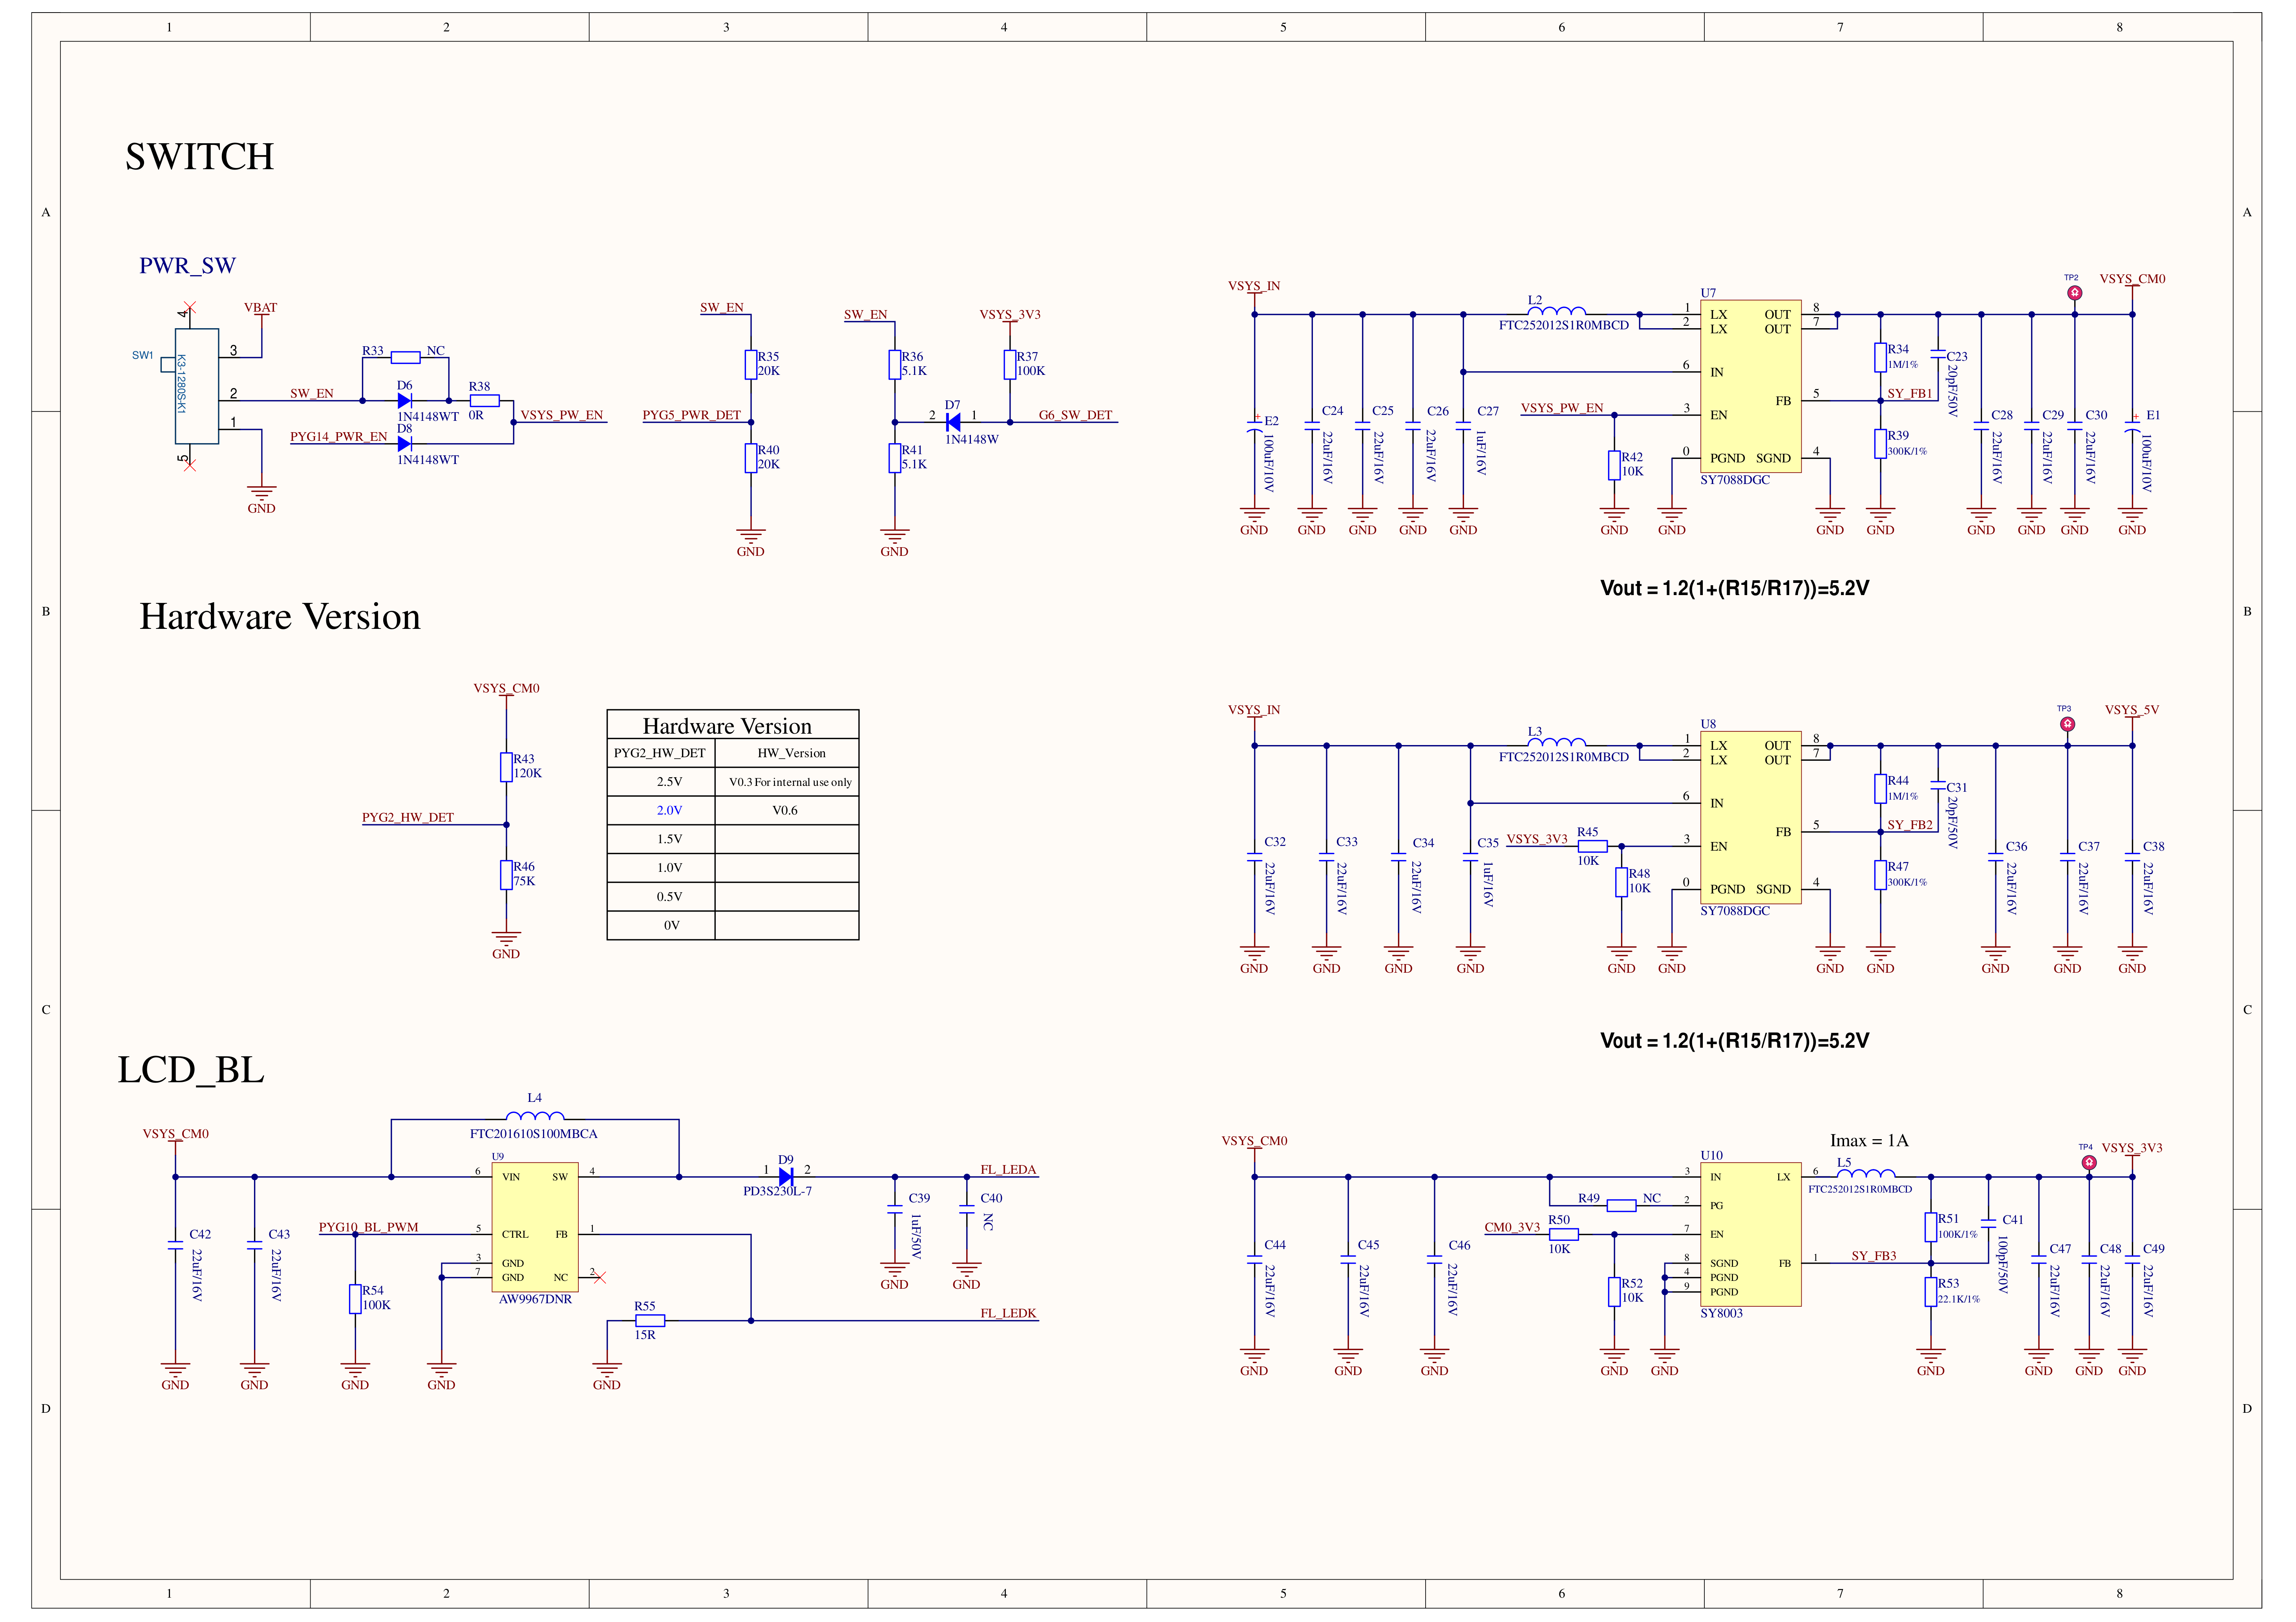Click the Hardware Version table header
The image size is (2296, 1622).
click(x=727, y=726)
